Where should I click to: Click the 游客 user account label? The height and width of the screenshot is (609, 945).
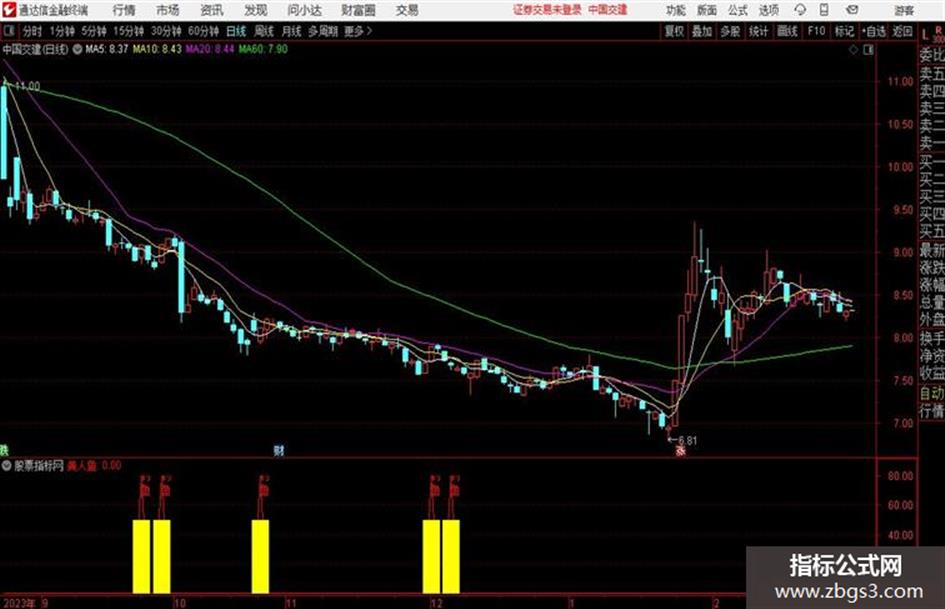point(903,10)
